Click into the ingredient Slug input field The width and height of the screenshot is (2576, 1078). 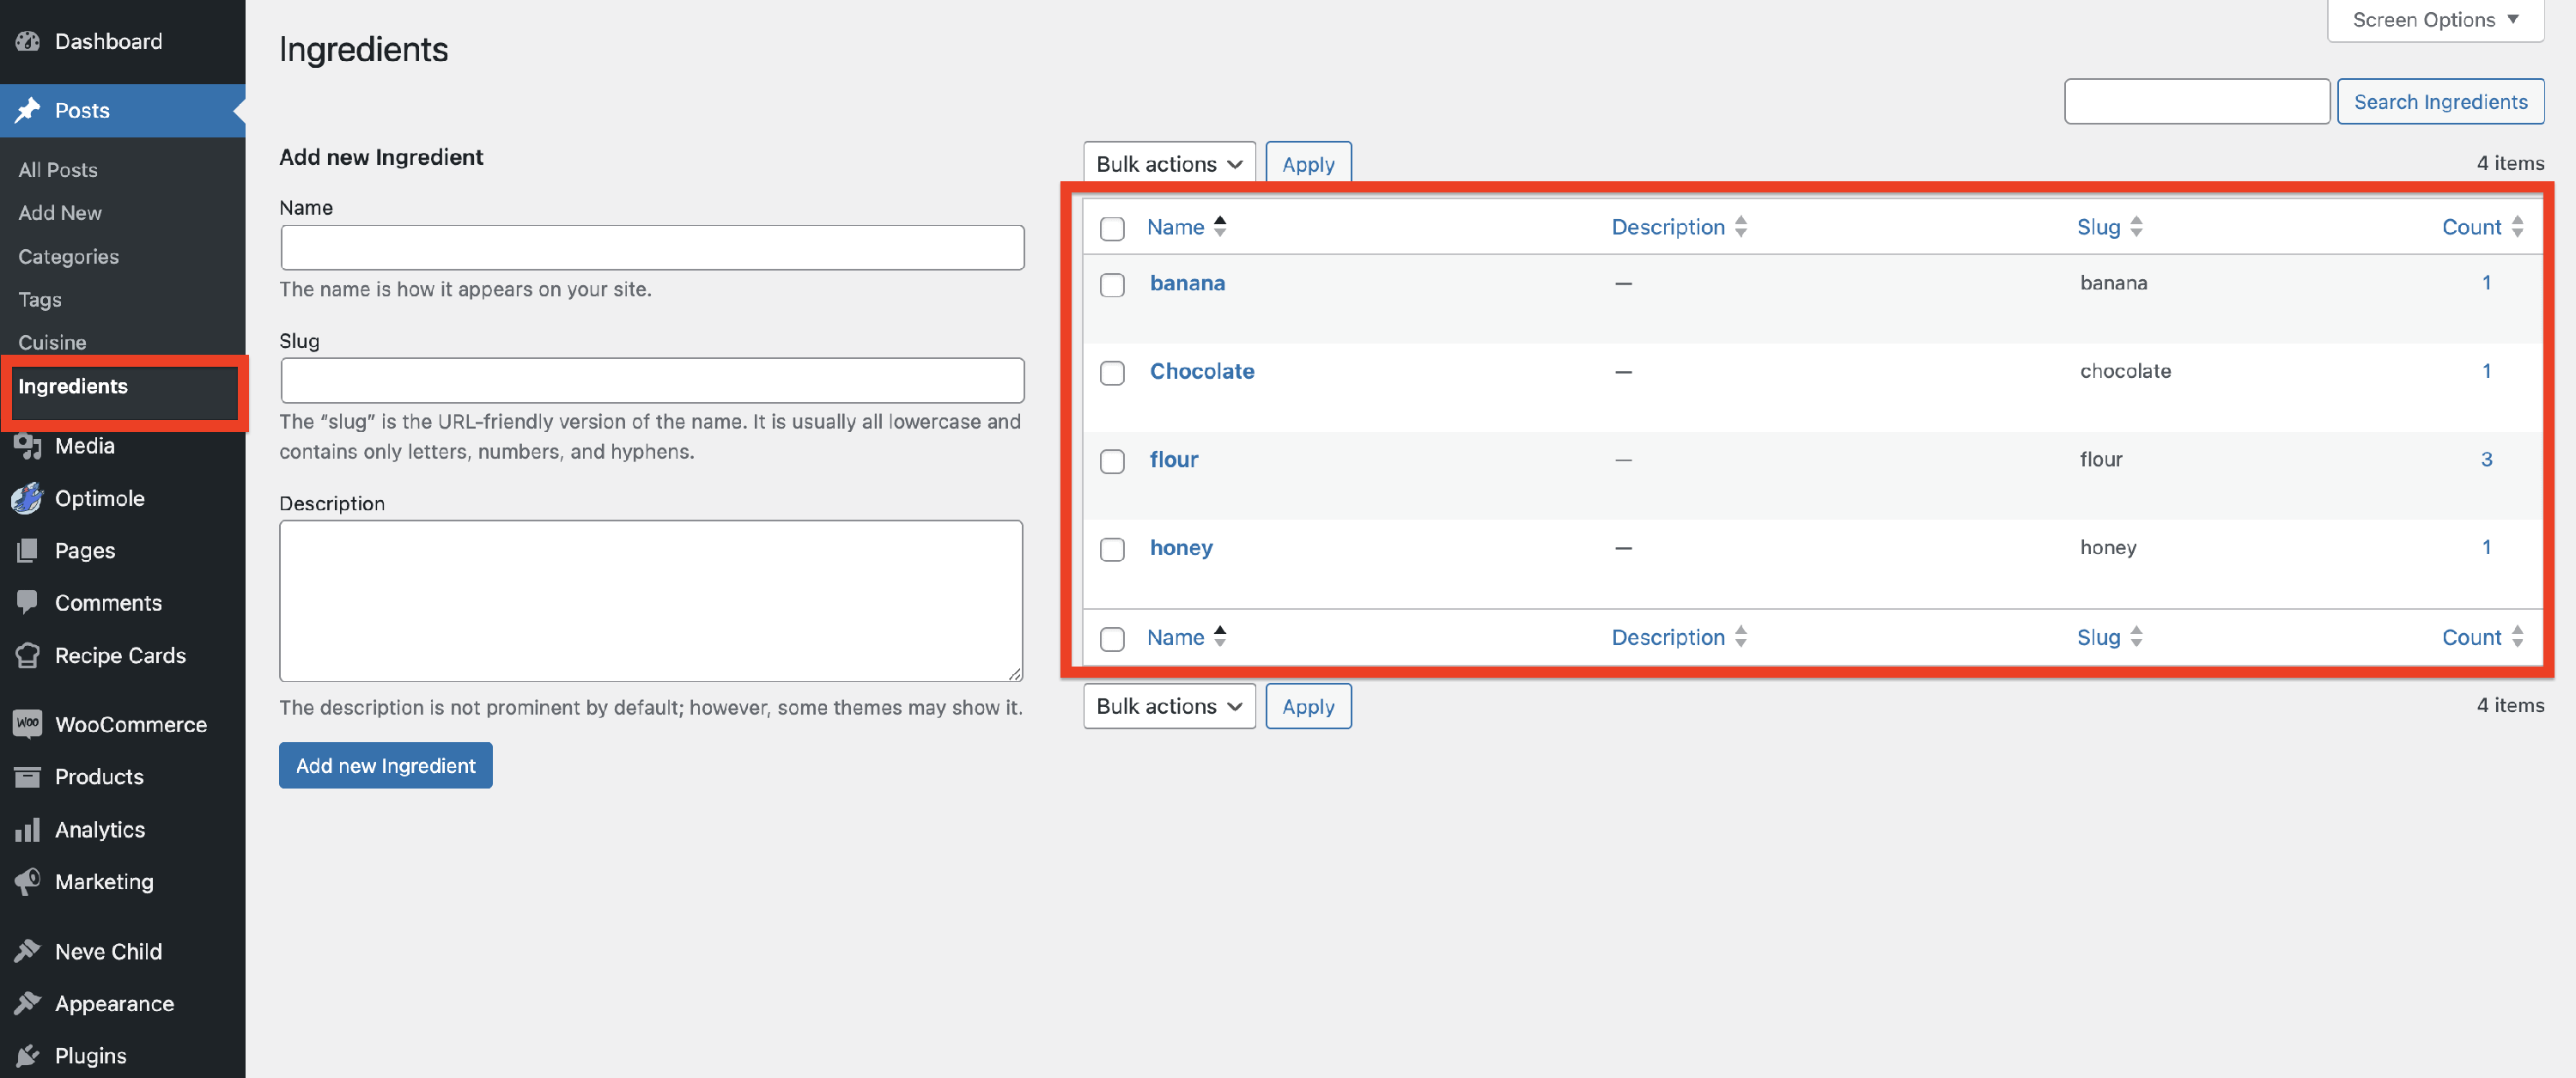652,380
